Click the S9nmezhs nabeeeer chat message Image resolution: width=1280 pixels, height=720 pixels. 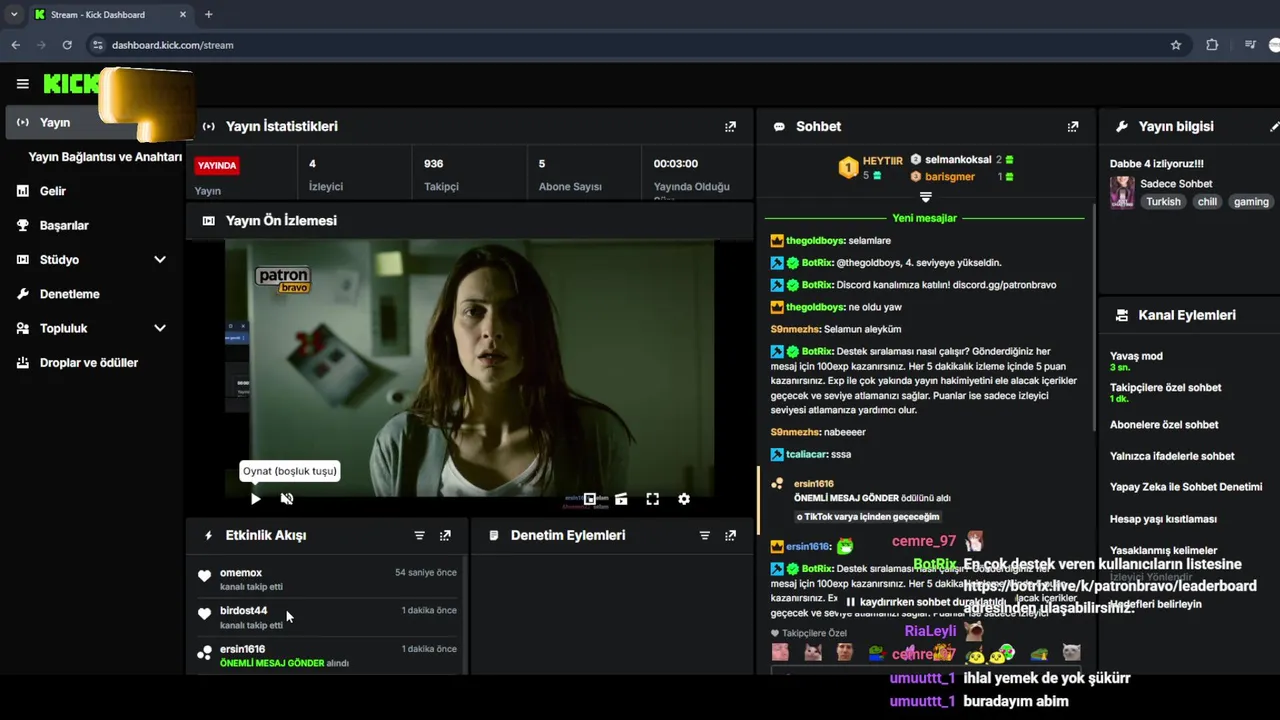[818, 432]
